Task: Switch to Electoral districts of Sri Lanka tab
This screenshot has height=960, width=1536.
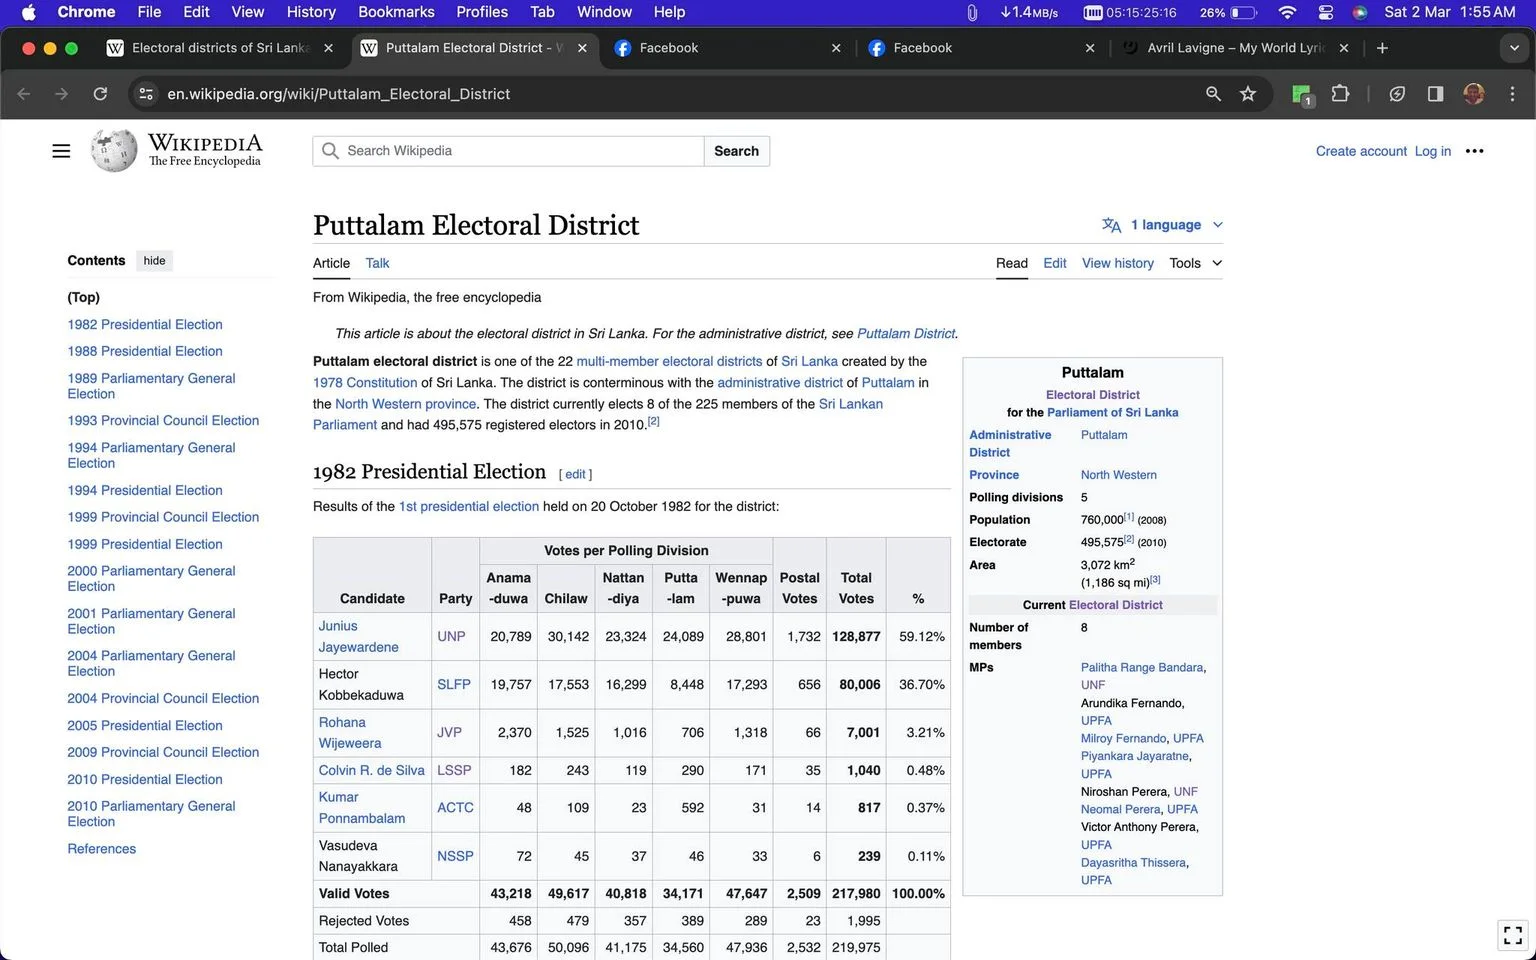Action: (x=221, y=48)
